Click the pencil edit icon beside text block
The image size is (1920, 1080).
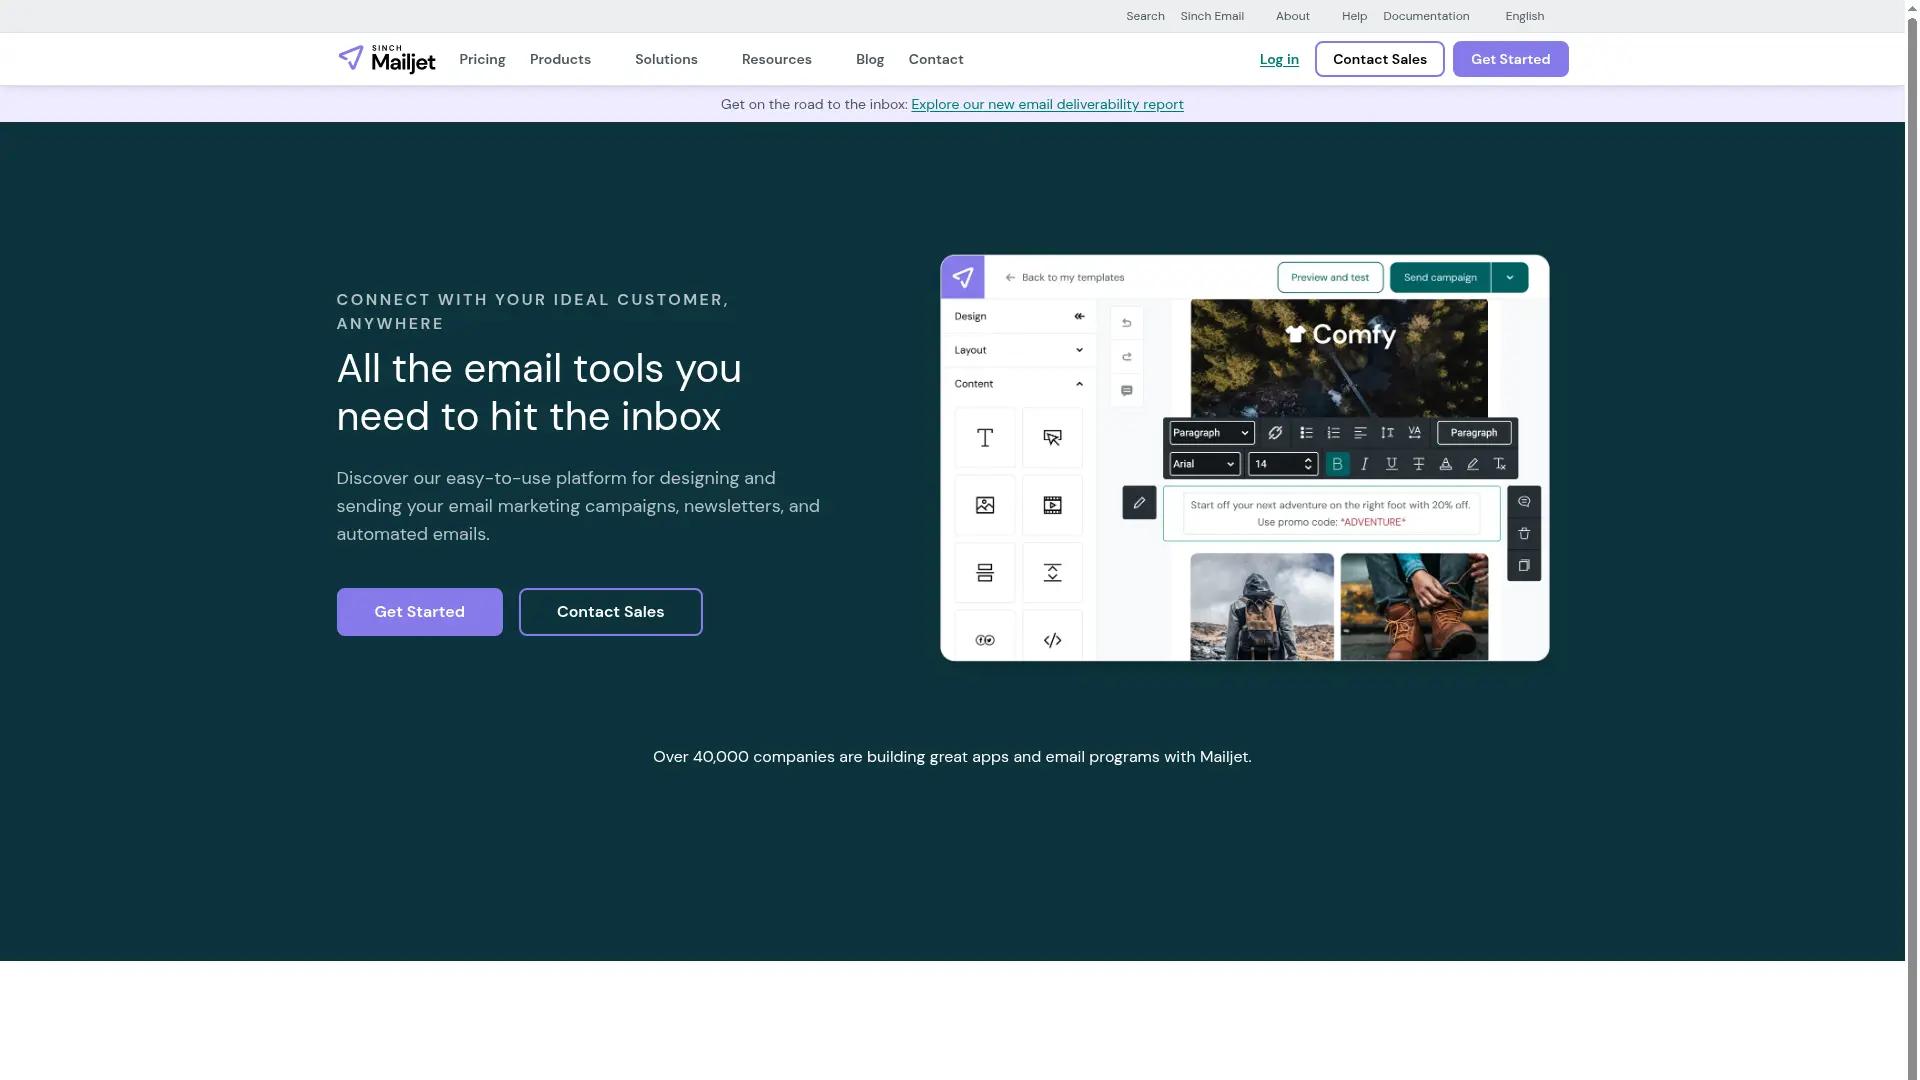pos(1138,502)
